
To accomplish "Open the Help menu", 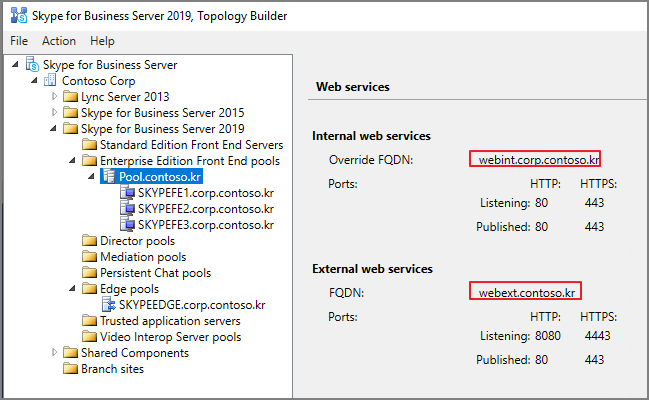I will 102,41.
